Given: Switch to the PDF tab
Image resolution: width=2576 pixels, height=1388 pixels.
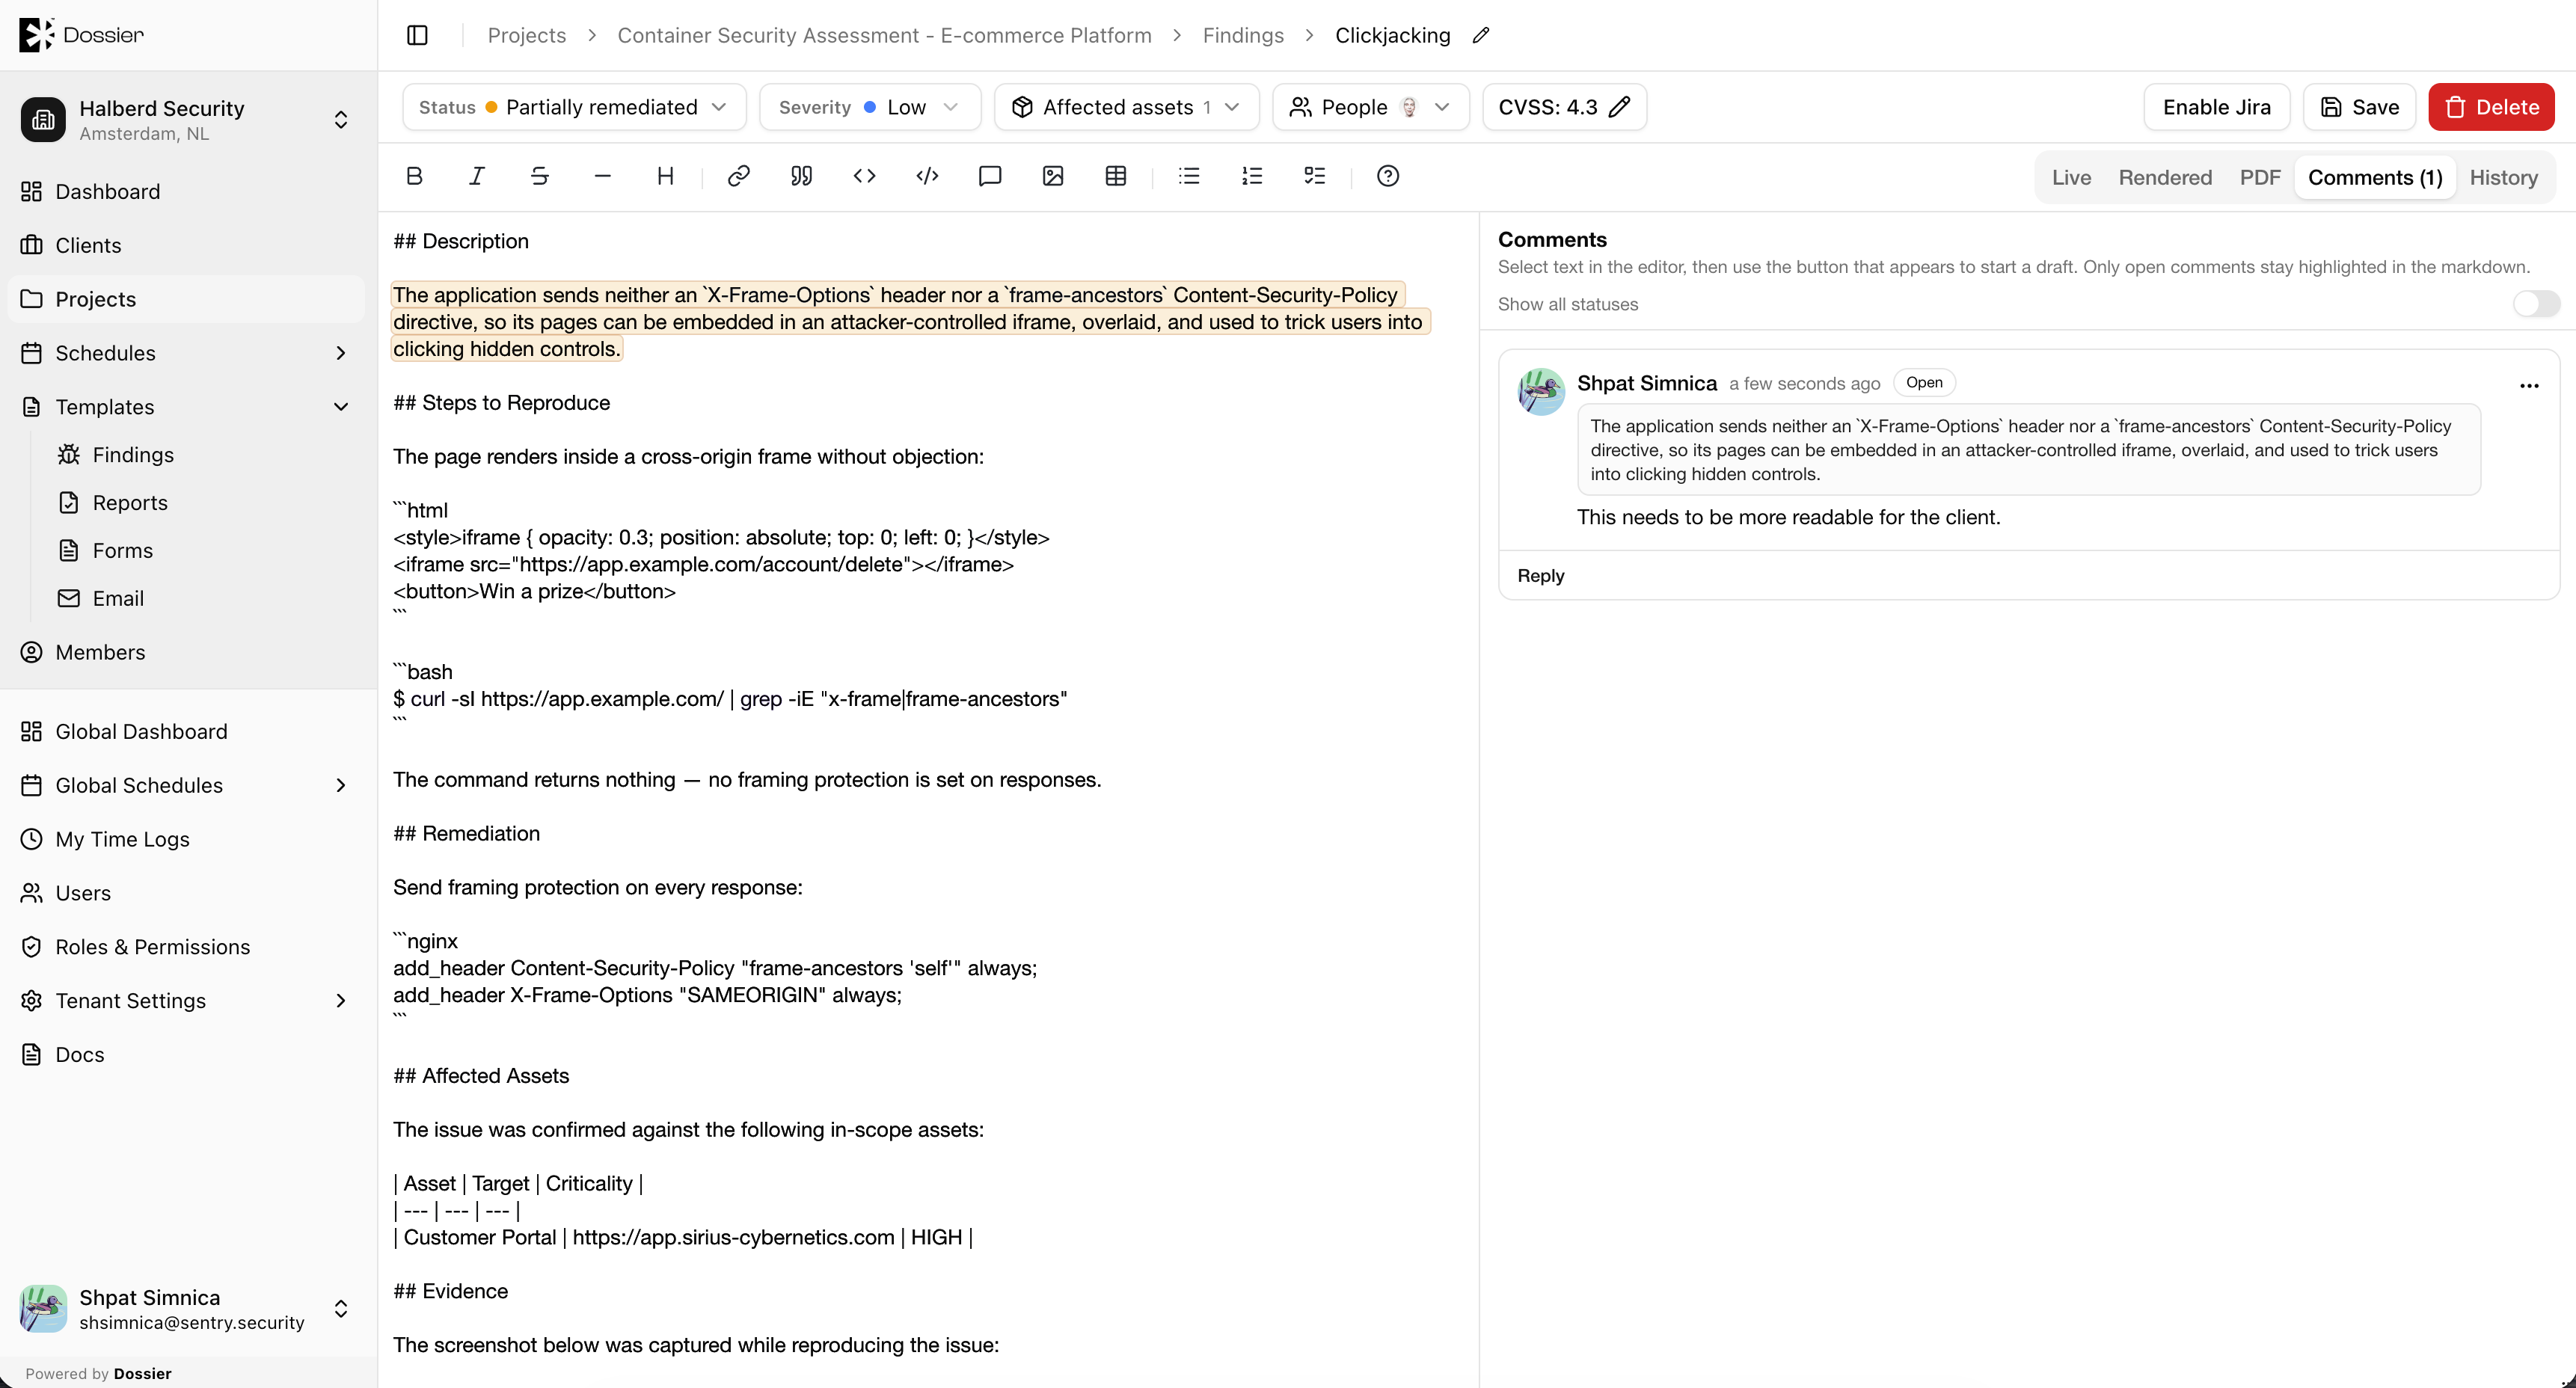Looking at the screenshot, I should [x=2260, y=177].
